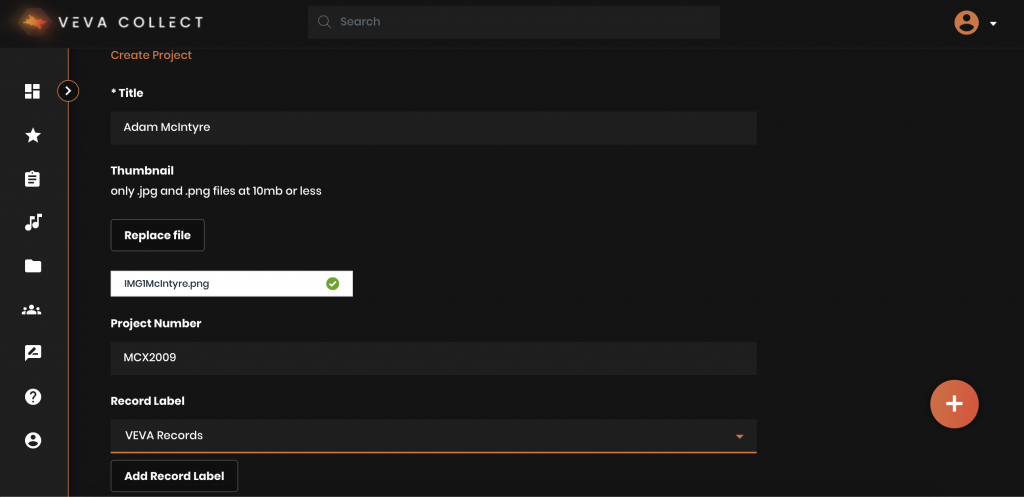This screenshot has width=1024, height=497.
Task: Click the orange plus floating action button
Action: pos(954,404)
